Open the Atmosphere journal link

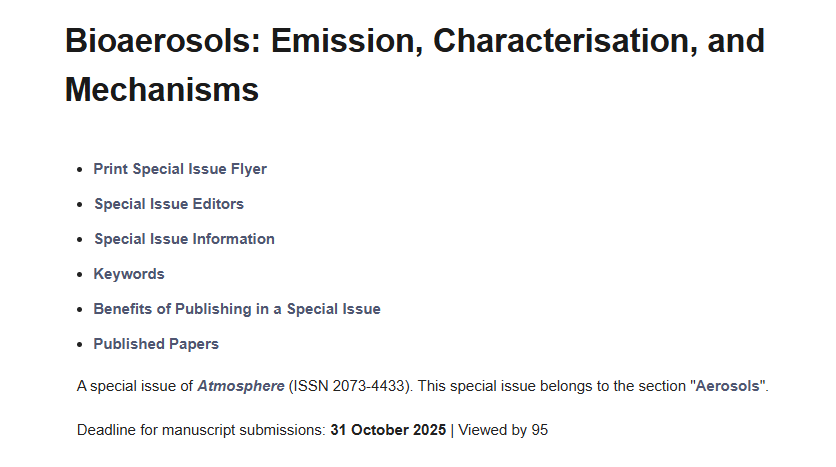[241, 386]
